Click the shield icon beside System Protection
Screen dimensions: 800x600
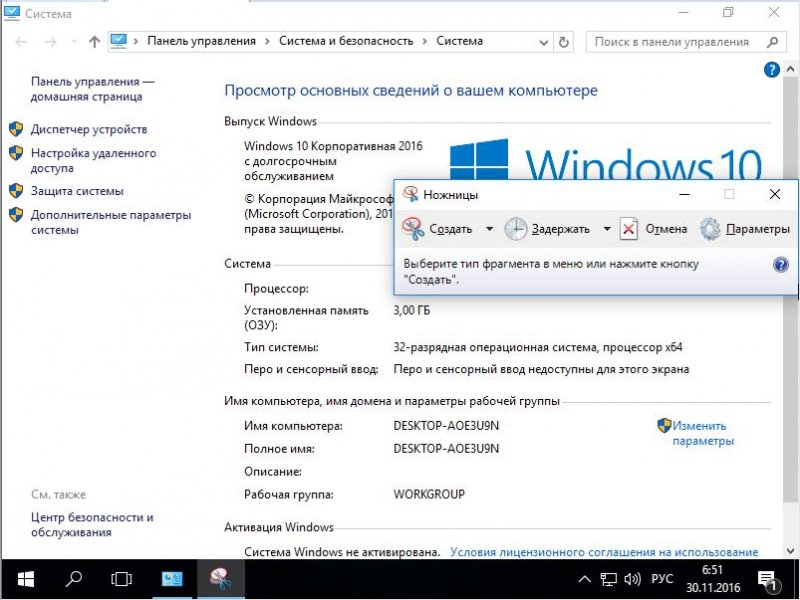tap(16, 191)
